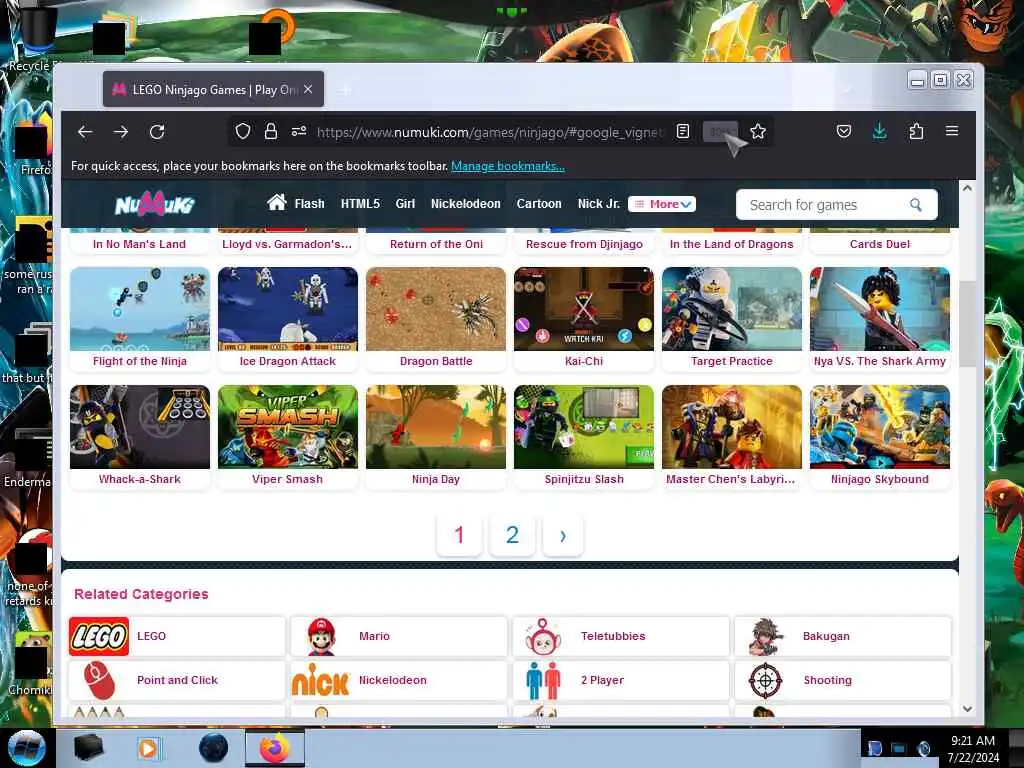Click the Numuki site logo
This screenshot has height=768, width=1024.
[x=155, y=204]
